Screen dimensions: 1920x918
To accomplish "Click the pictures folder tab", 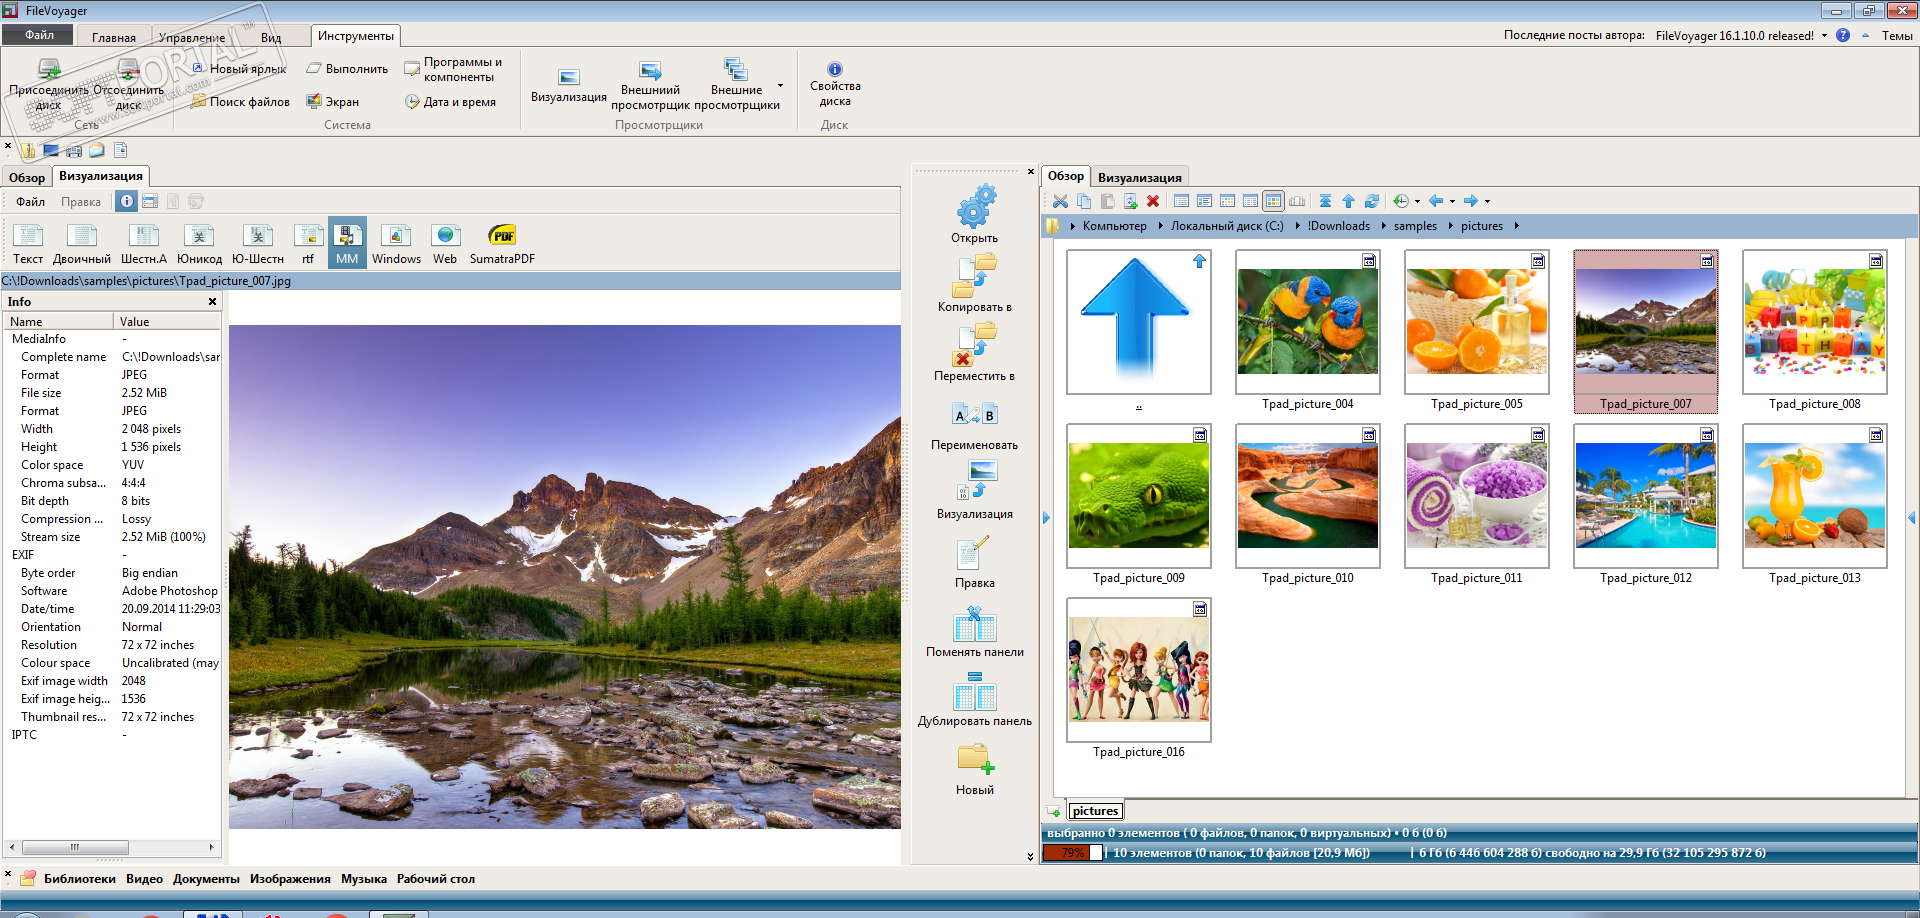I will pos(1095,811).
